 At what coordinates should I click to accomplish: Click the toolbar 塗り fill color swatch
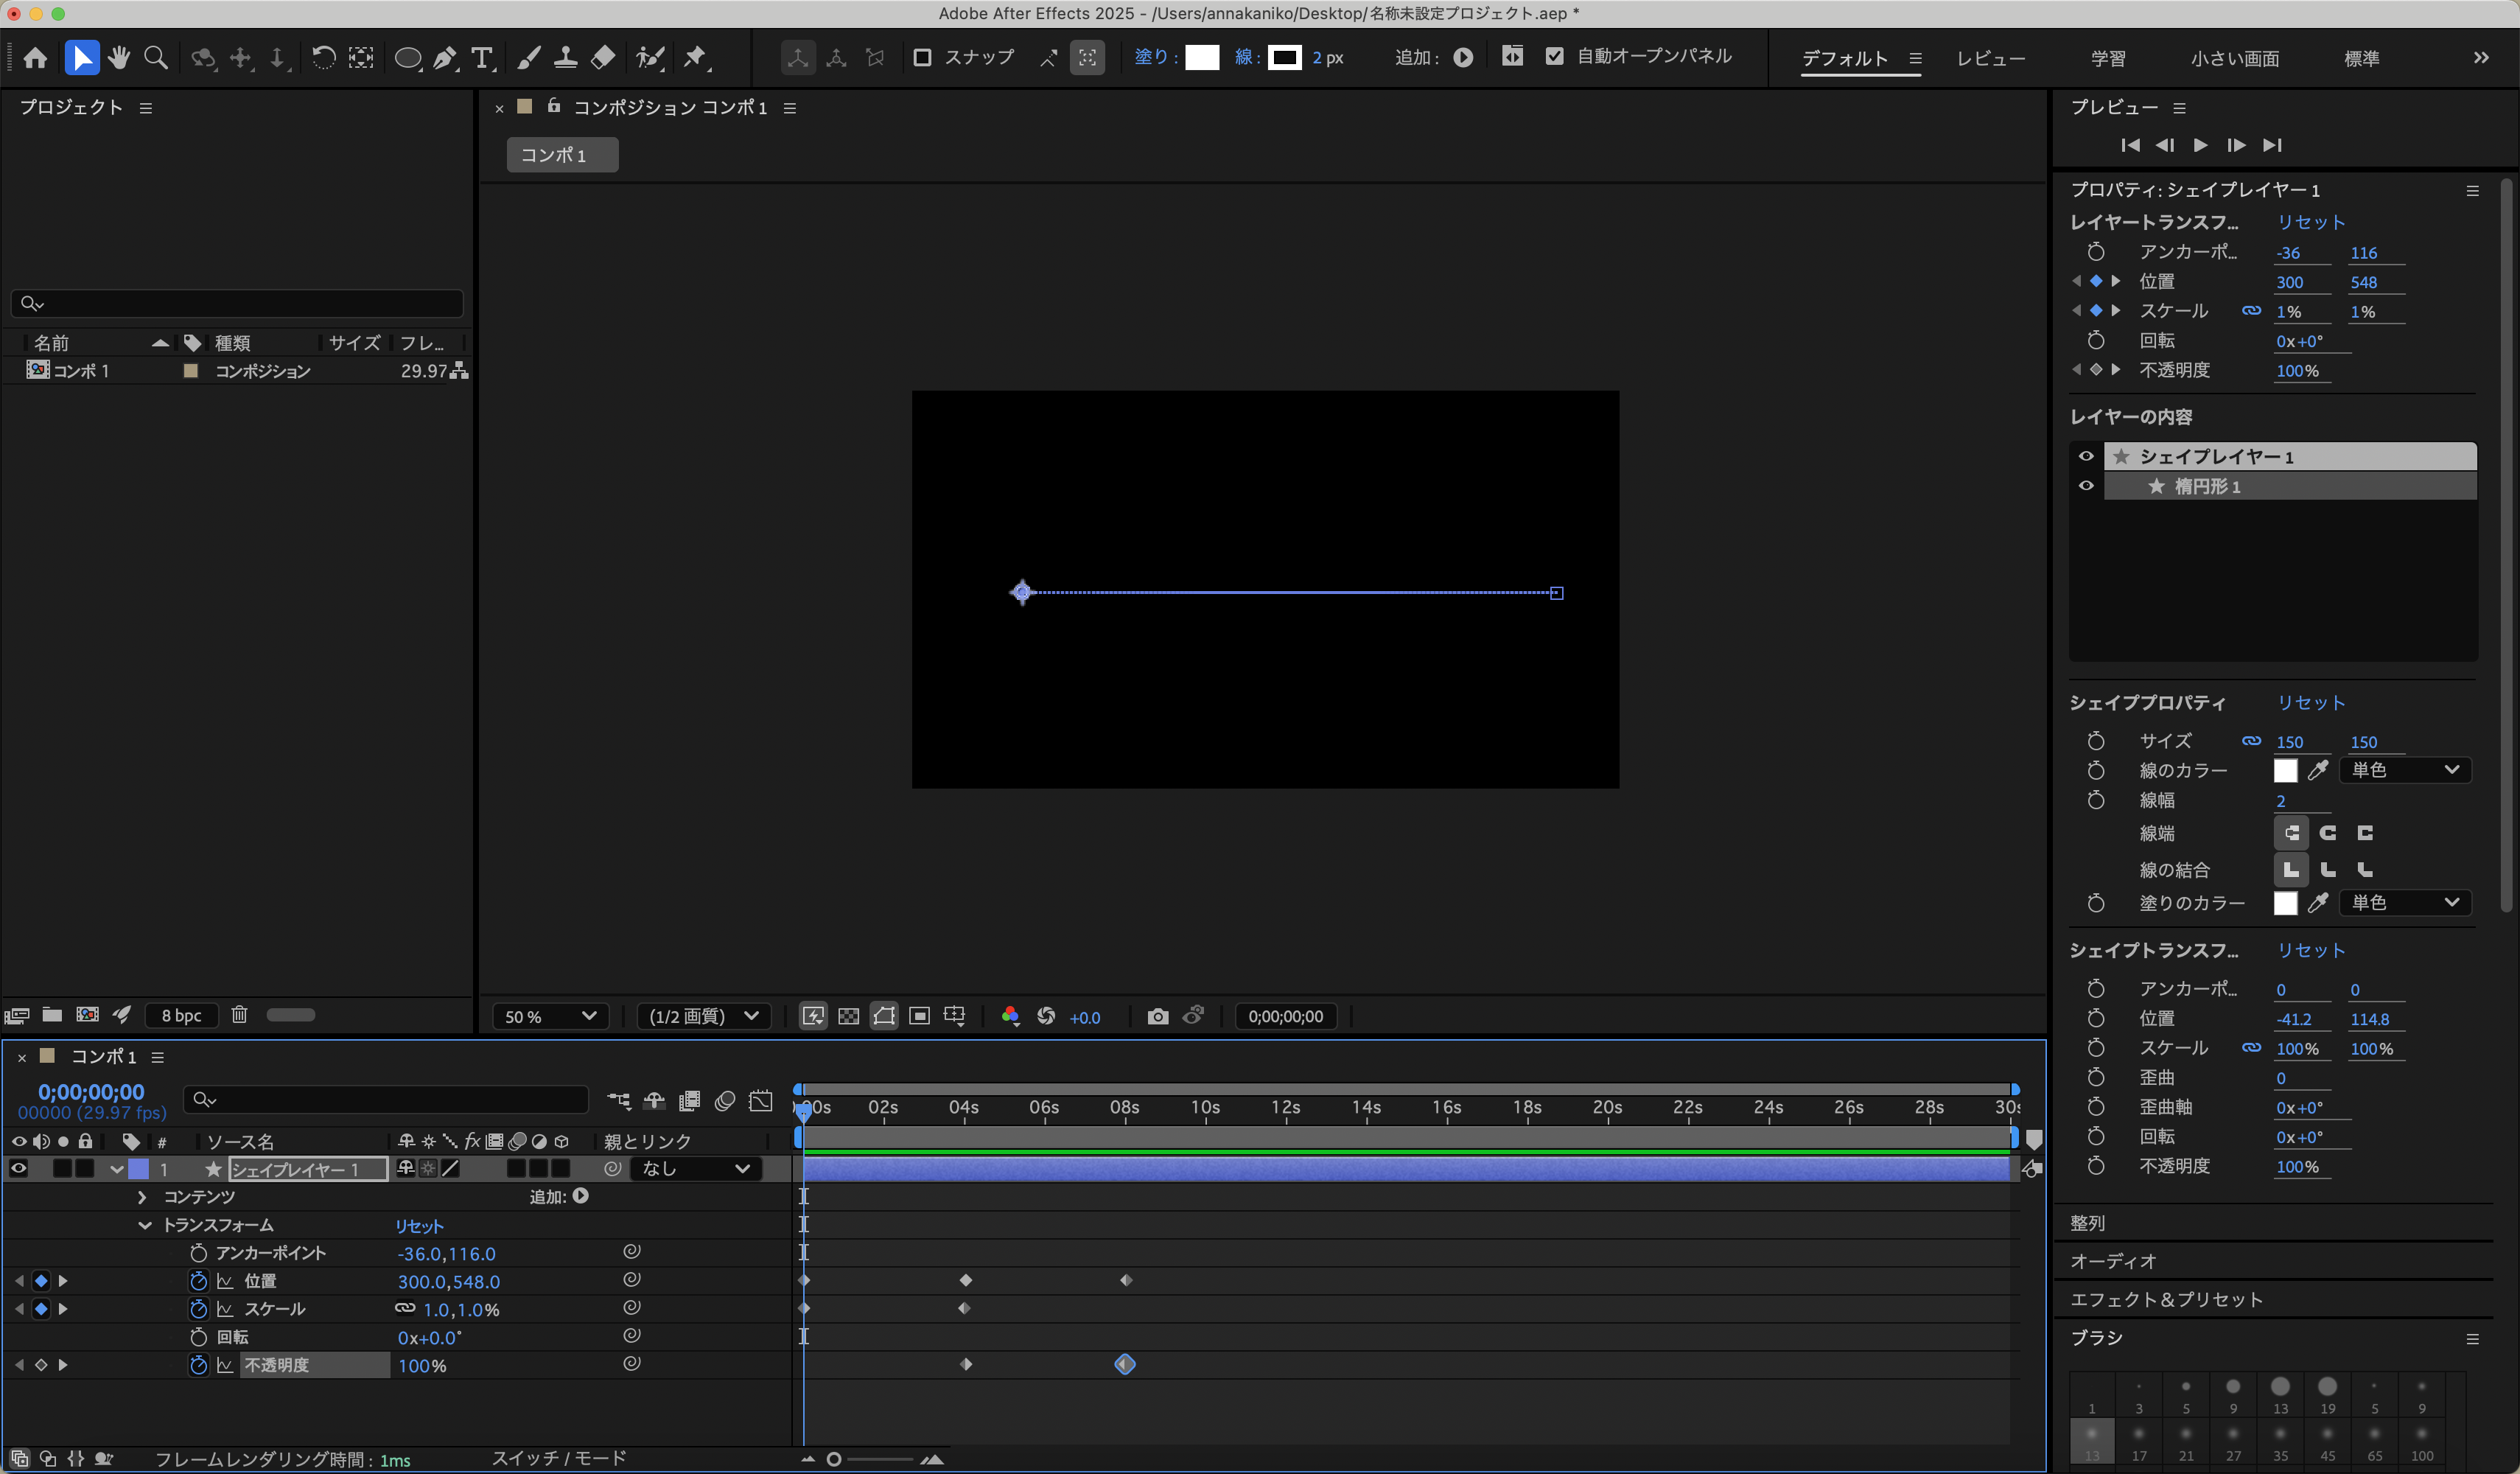[1202, 57]
